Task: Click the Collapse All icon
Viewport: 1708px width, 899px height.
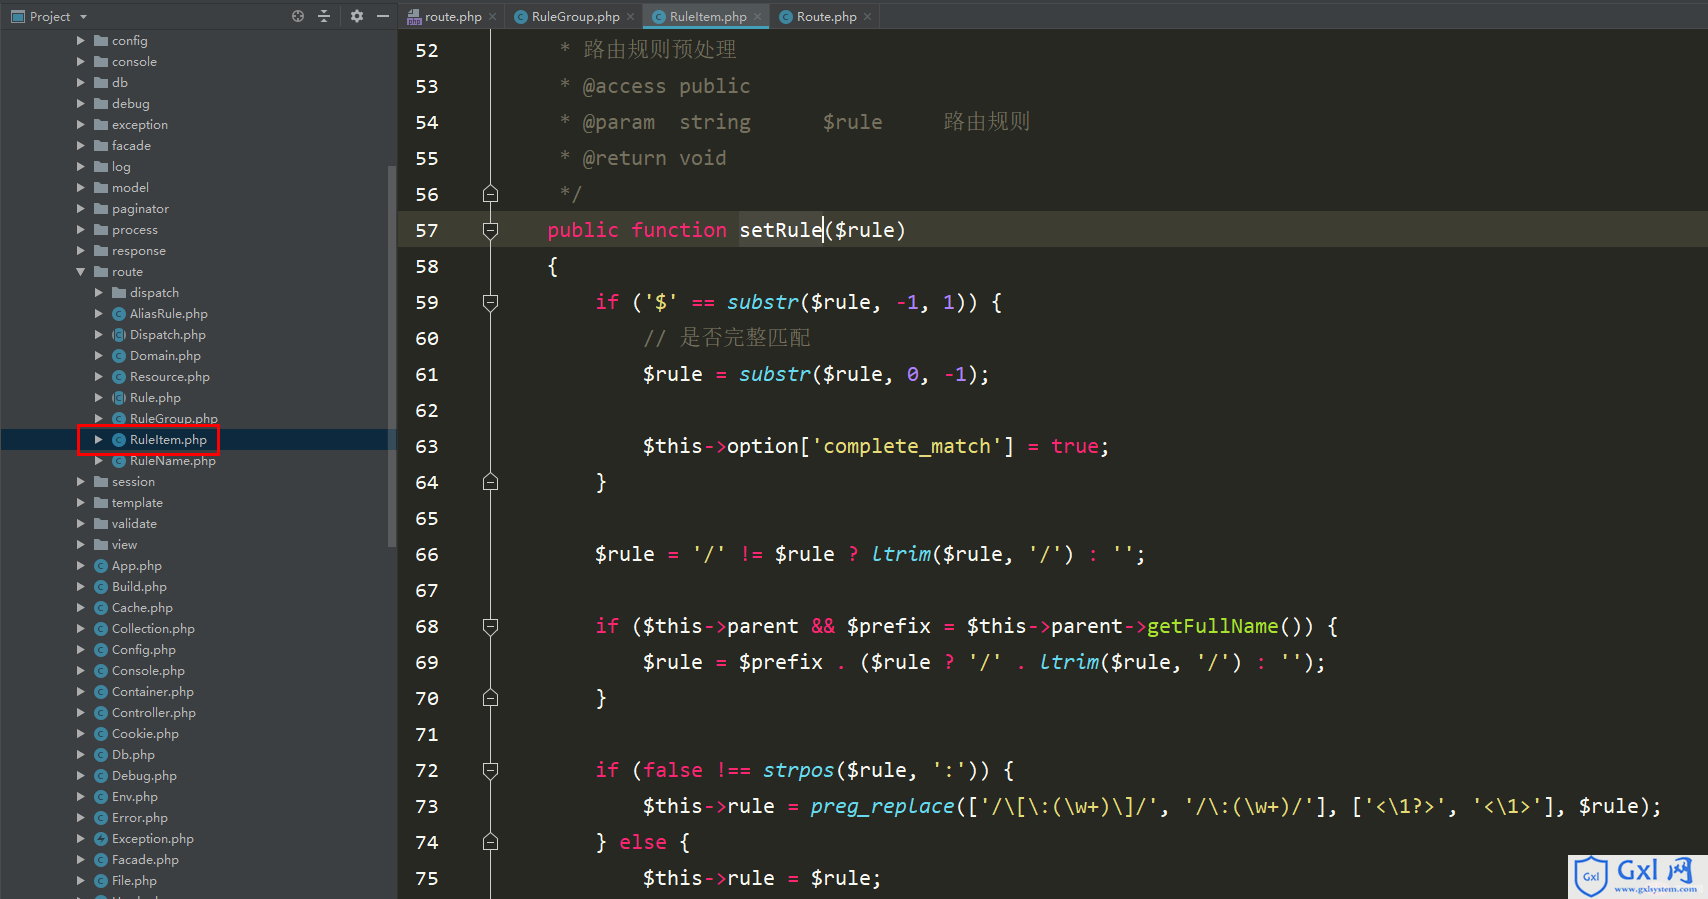Action: [x=324, y=16]
